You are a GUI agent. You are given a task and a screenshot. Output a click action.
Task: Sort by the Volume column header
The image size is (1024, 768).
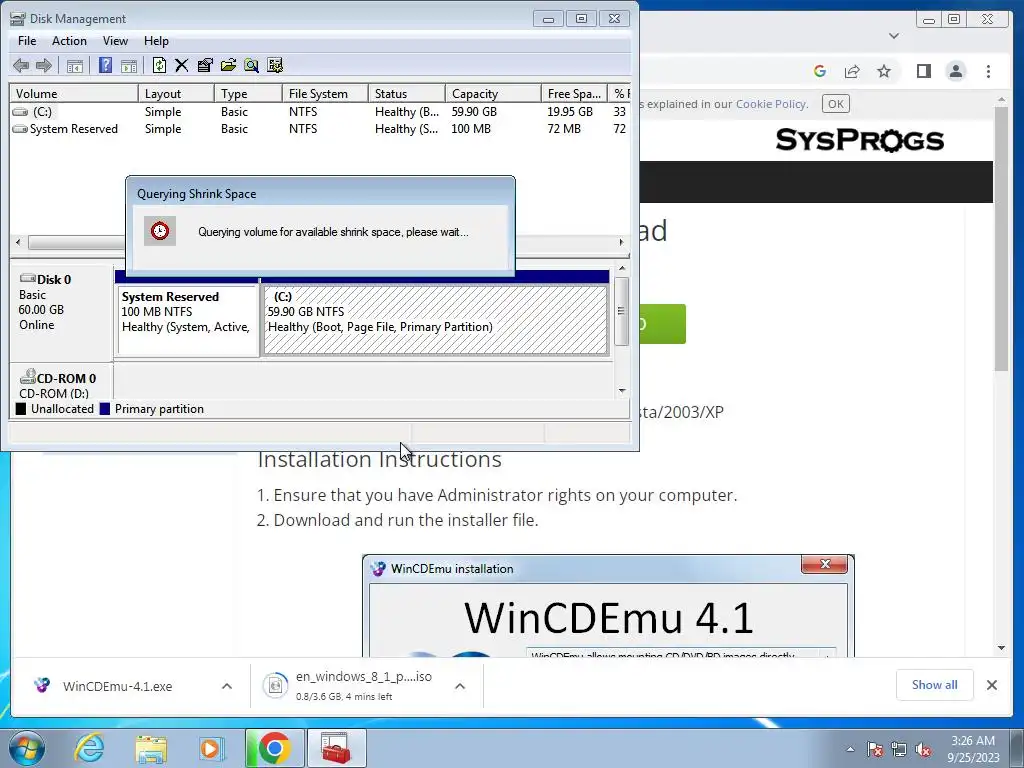tap(74, 93)
